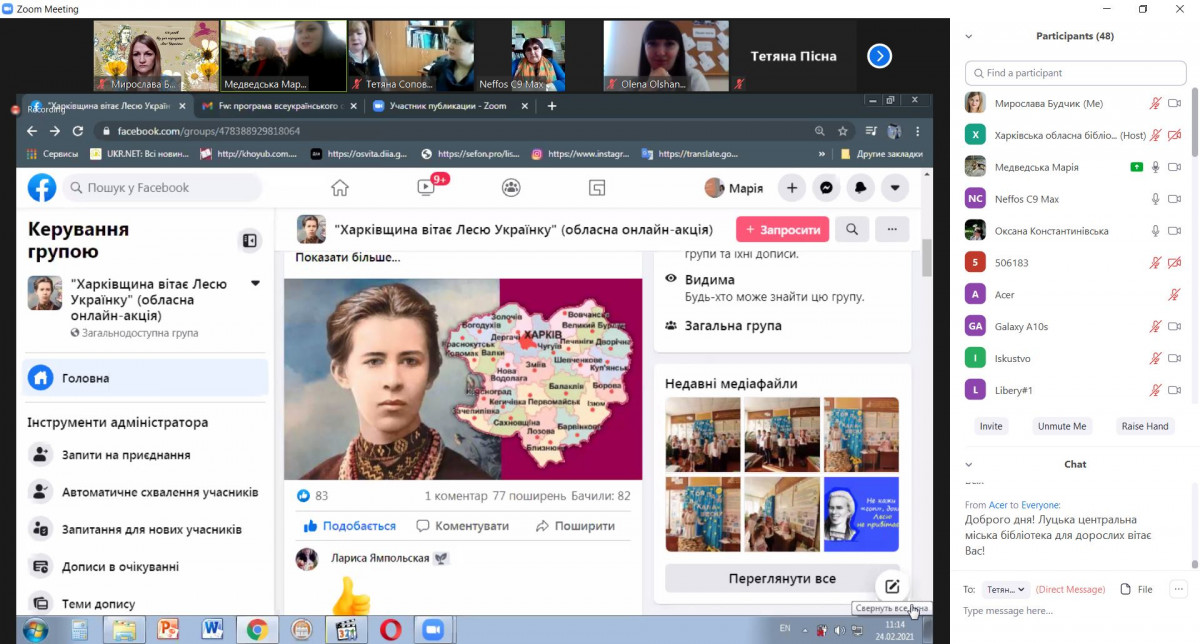
Task: Click the Запросити button
Action: [783, 229]
